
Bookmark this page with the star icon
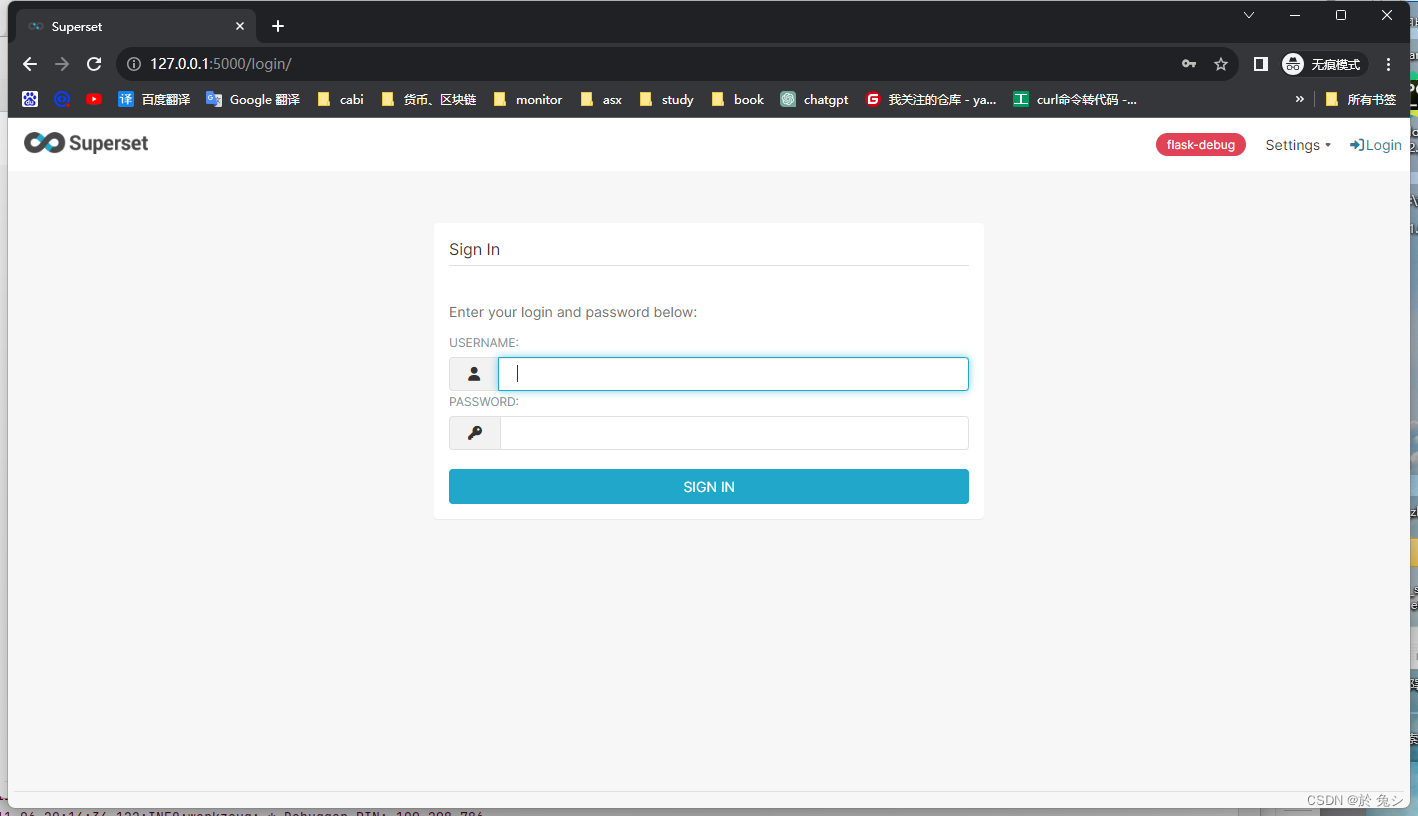point(1221,64)
